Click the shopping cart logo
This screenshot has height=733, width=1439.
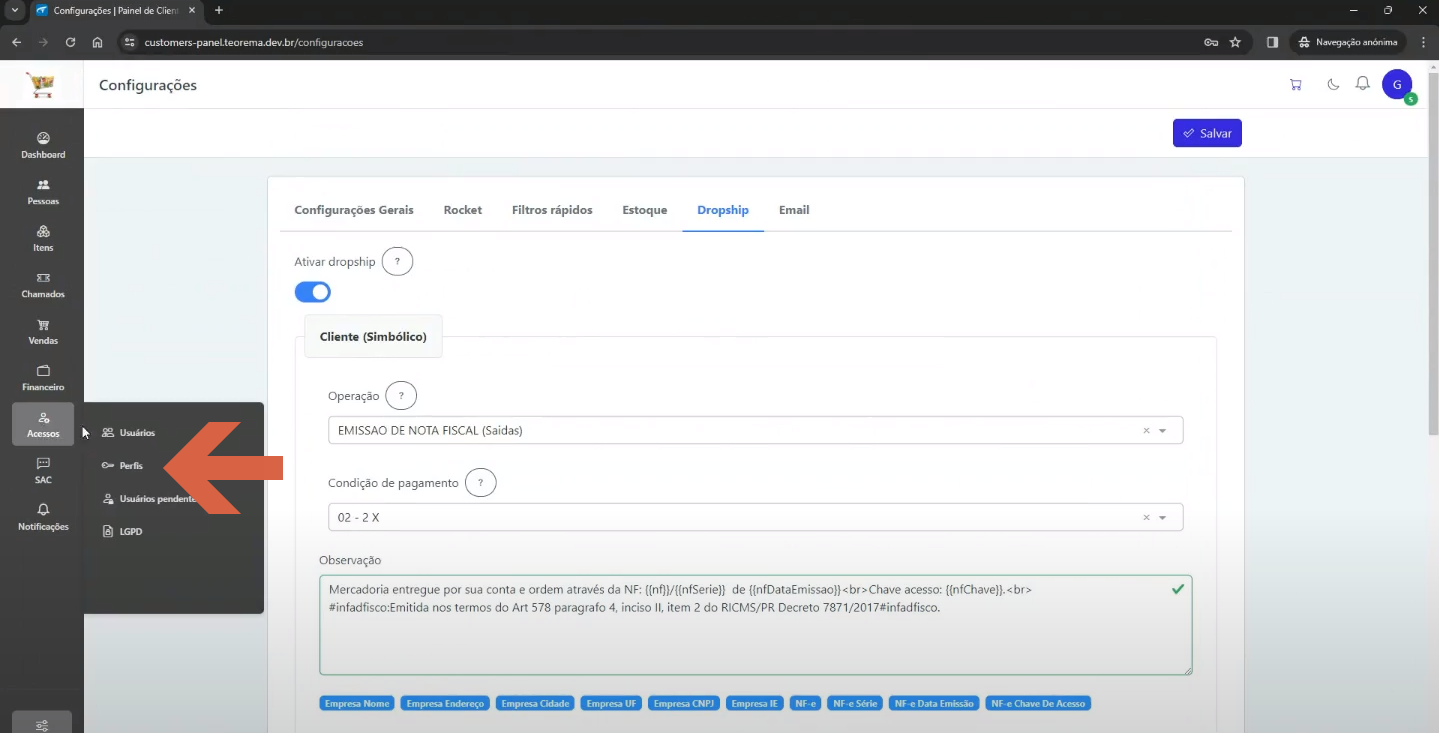(x=41, y=85)
